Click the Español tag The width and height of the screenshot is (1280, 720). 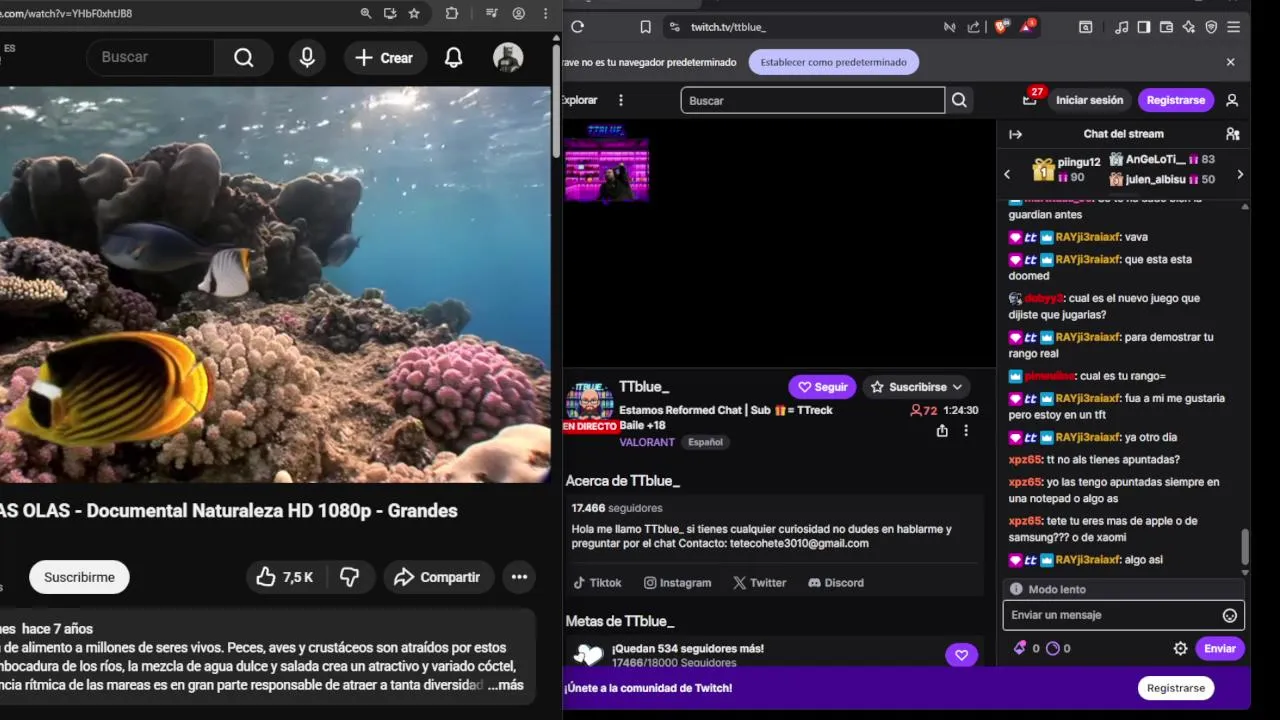(705, 442)
